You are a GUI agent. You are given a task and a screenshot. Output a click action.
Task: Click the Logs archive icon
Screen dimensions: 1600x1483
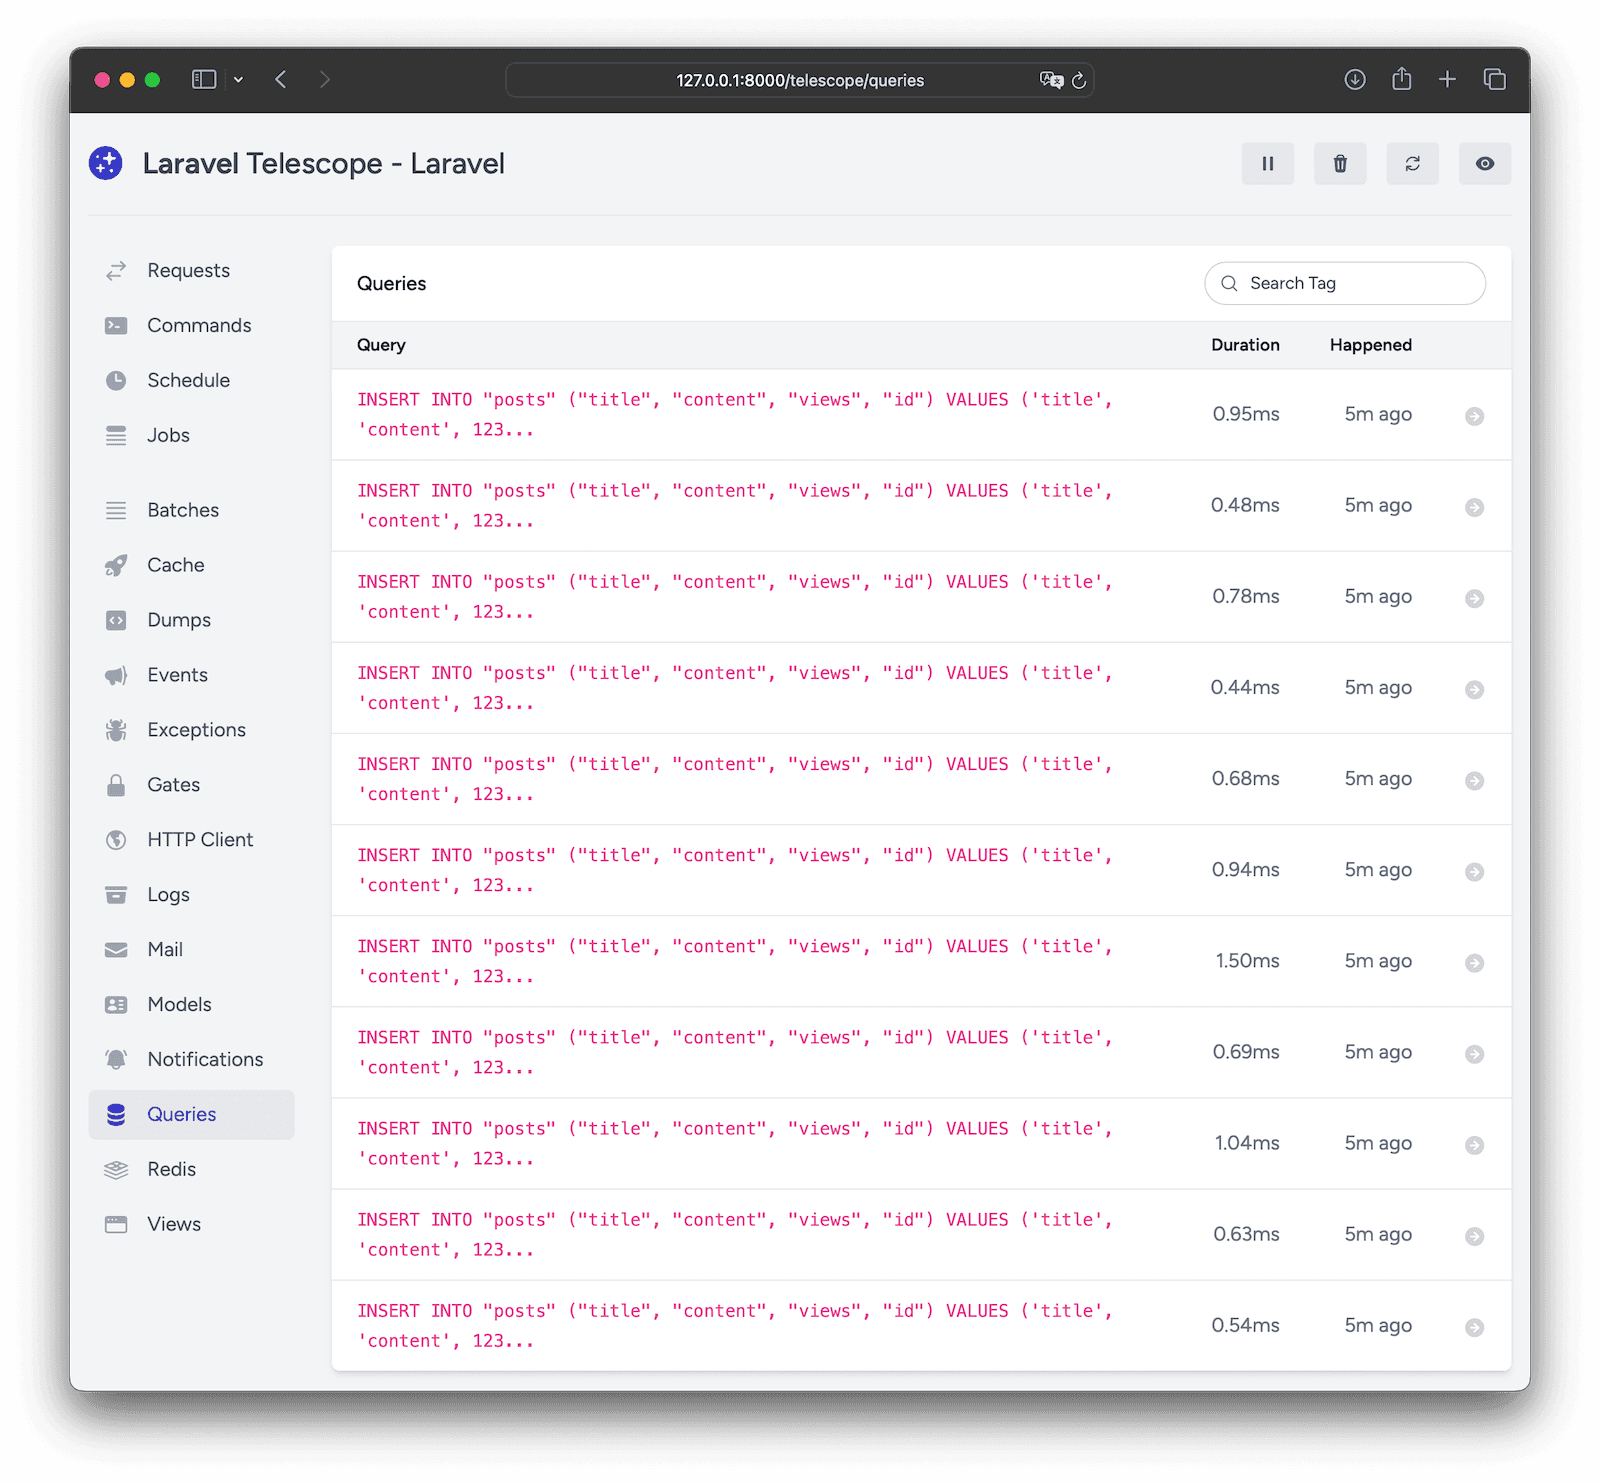pos(116,895)
